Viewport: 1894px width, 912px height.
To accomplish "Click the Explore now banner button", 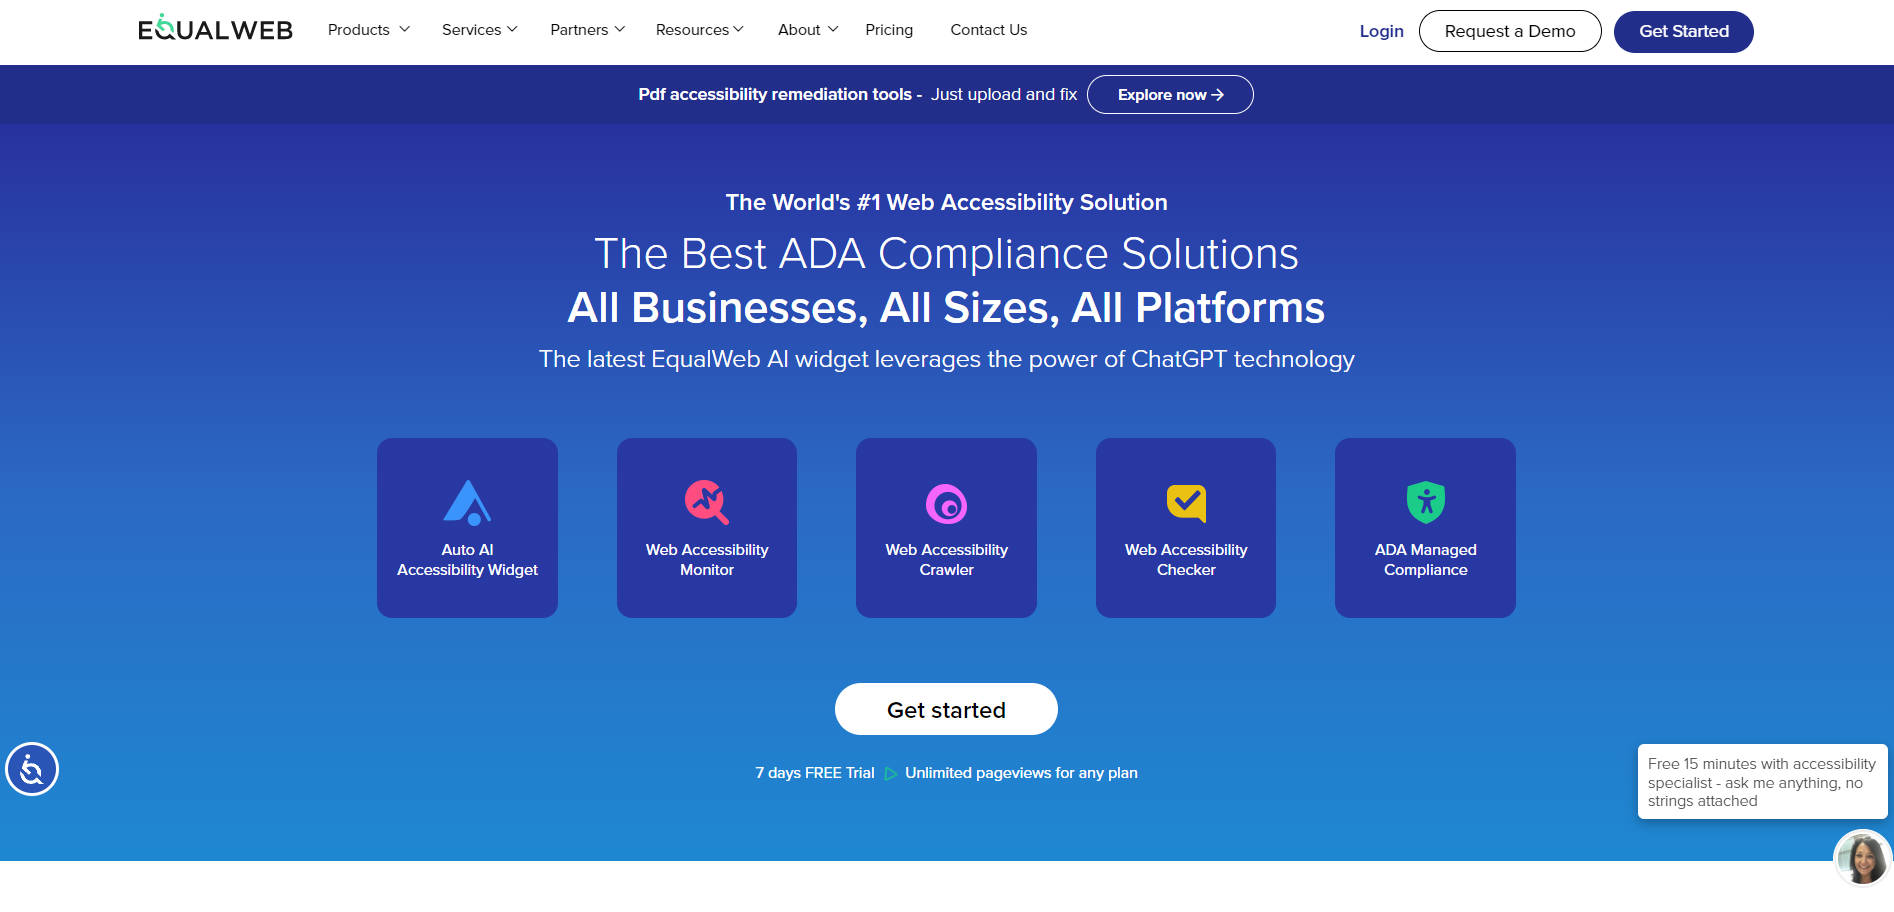I will point(1170,94).
